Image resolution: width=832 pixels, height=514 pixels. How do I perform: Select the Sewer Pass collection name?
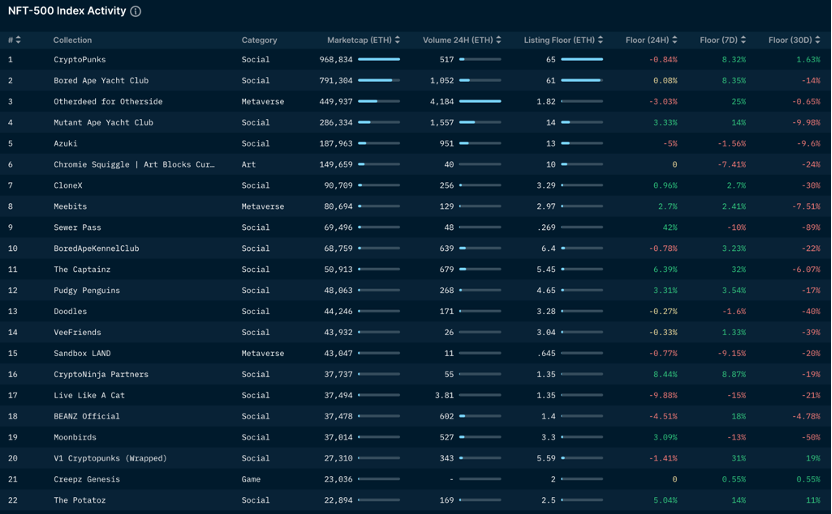[x=77, y=227]
